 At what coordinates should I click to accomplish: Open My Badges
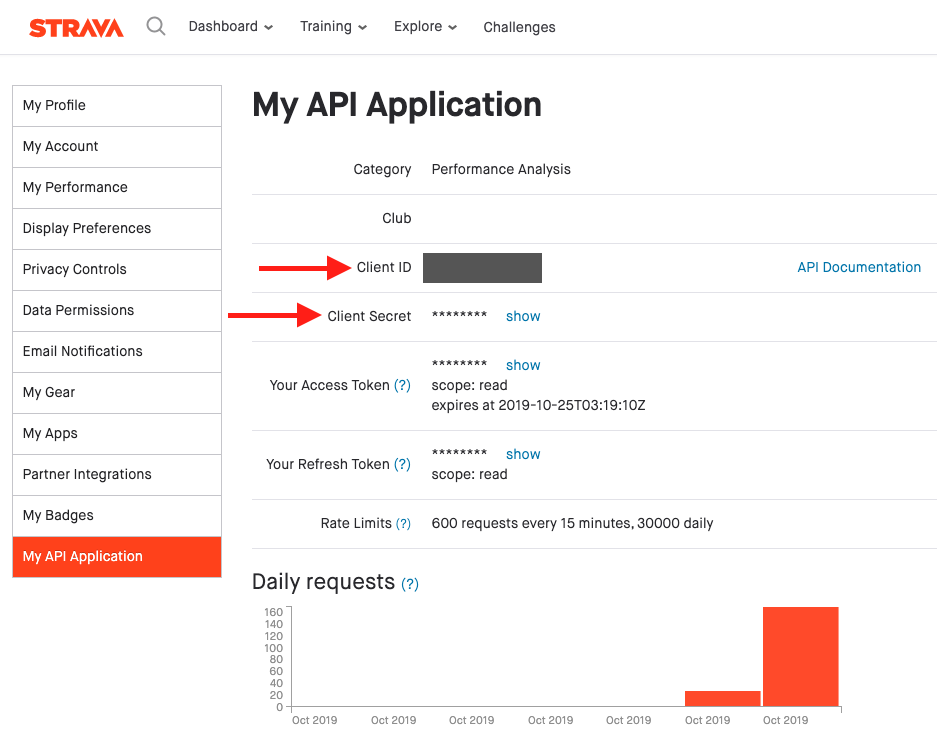coord(117,516)
